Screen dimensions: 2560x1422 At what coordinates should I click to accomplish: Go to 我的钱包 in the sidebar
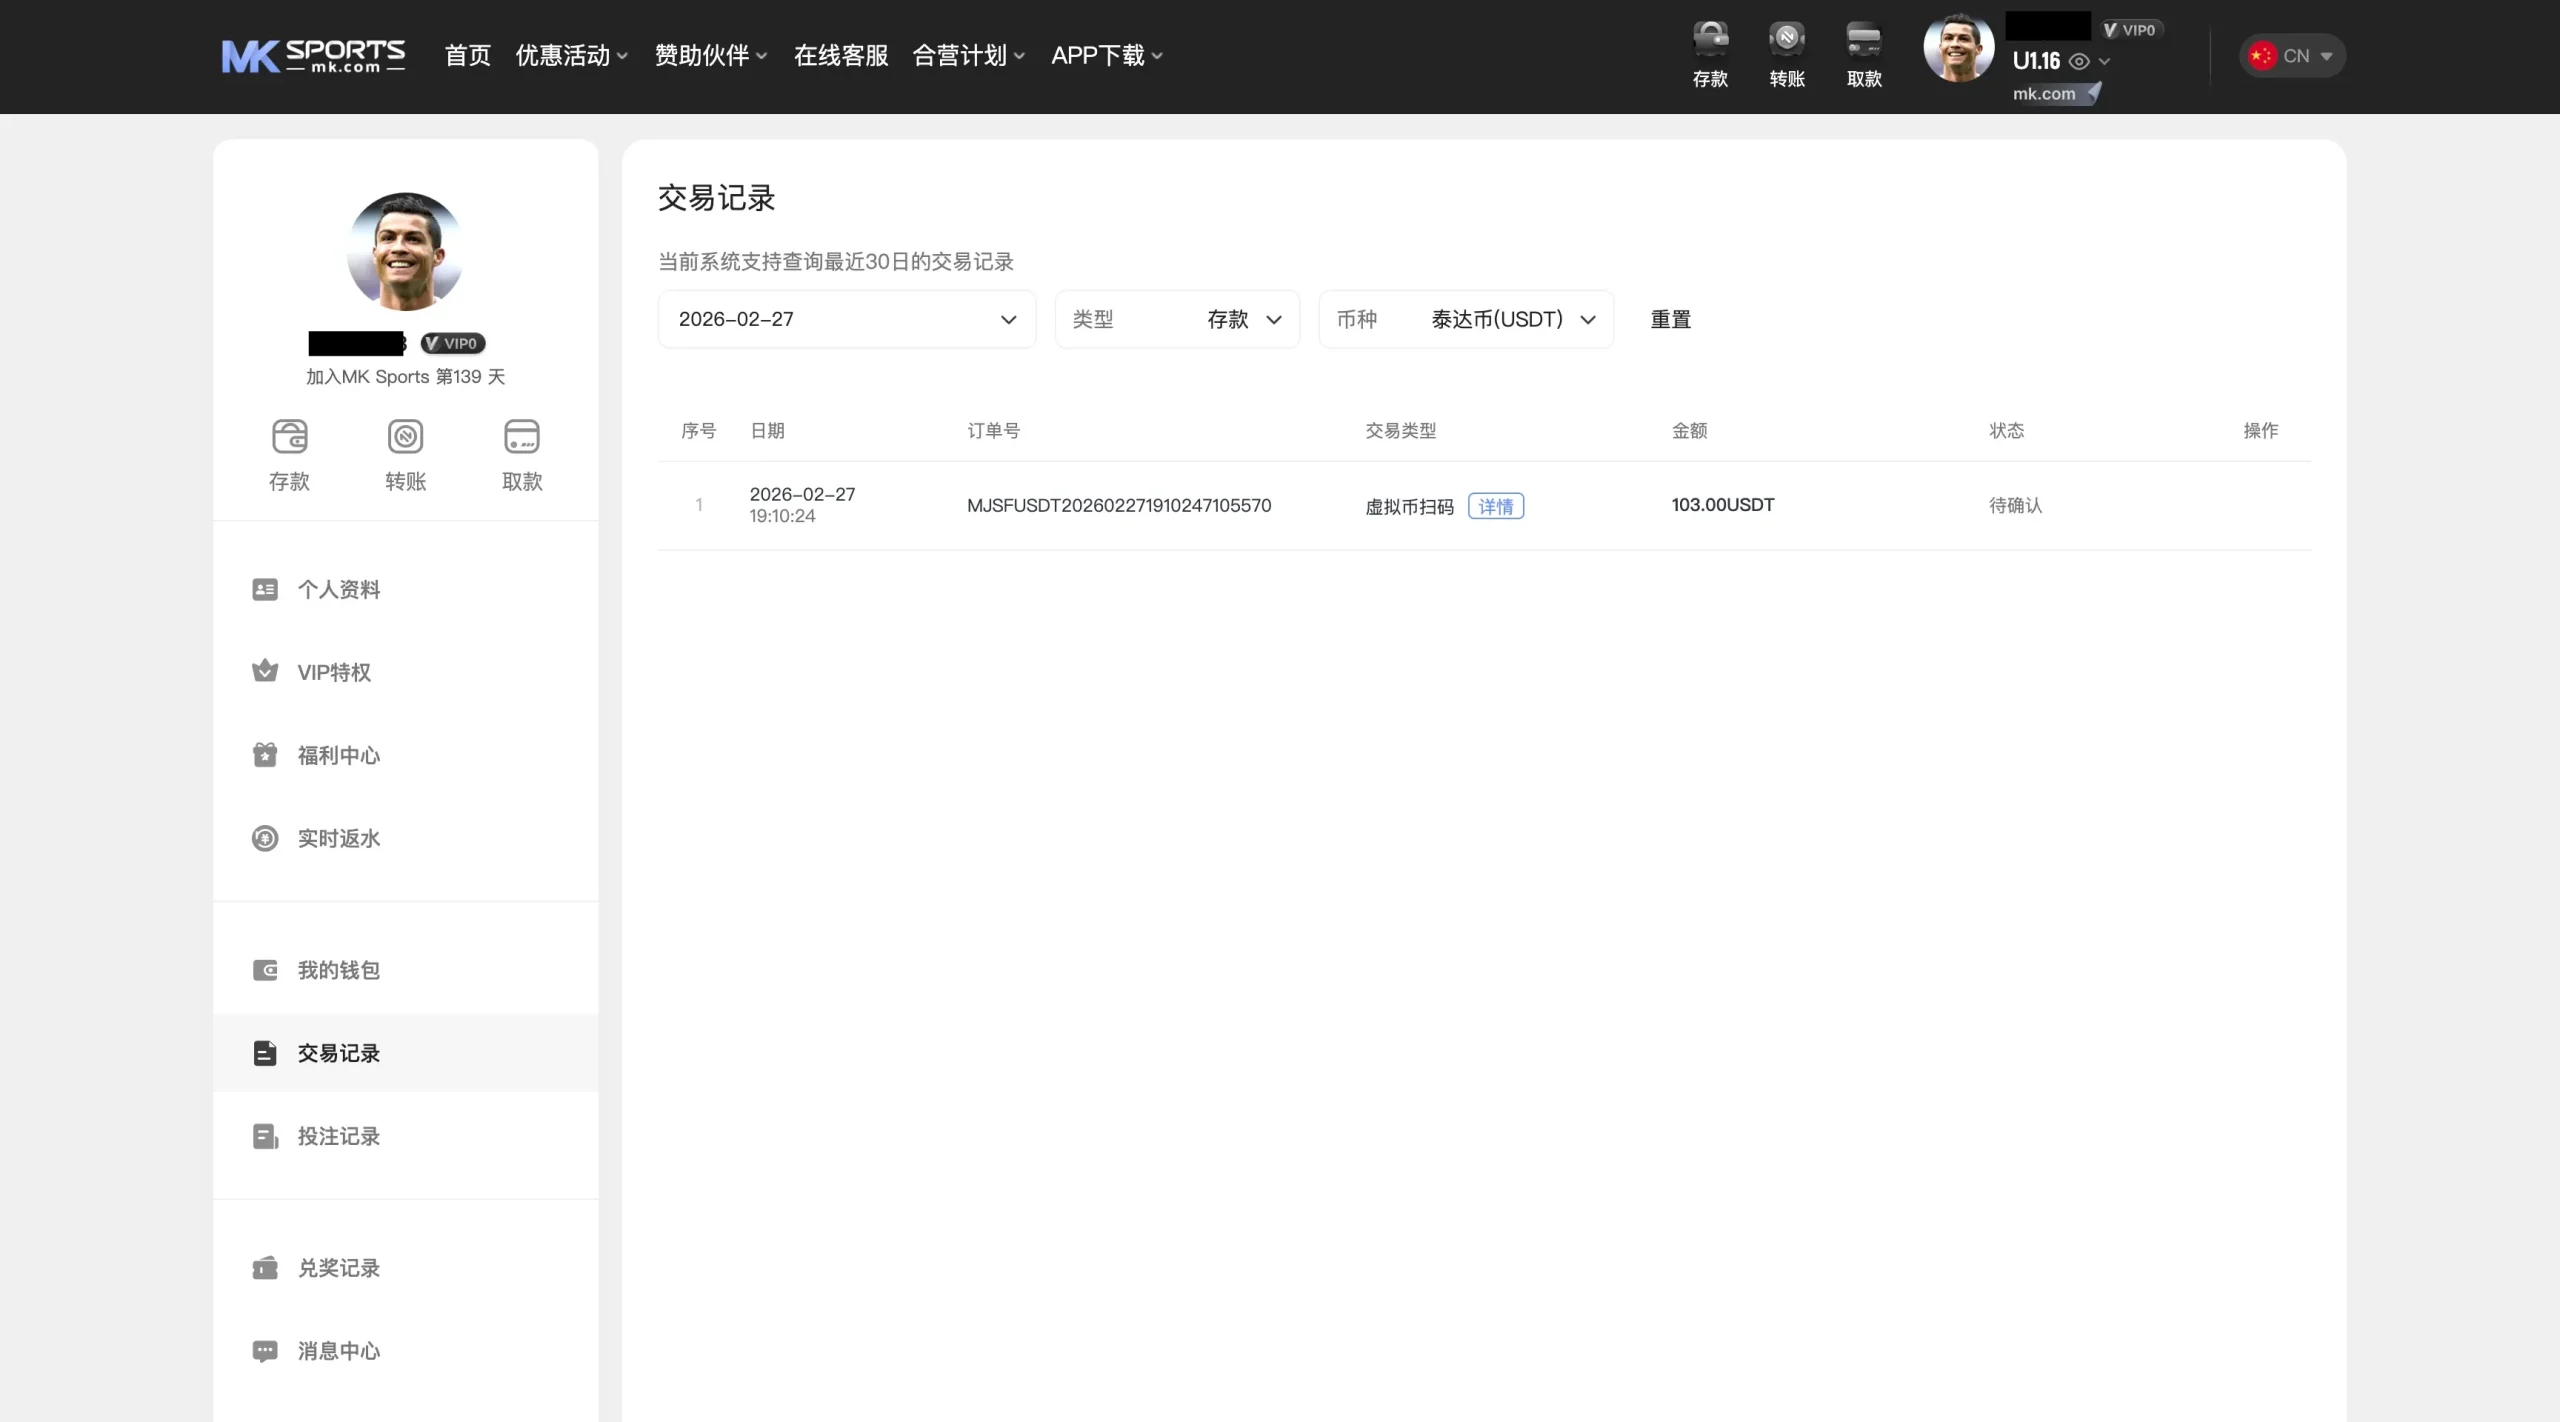(338, 970)
